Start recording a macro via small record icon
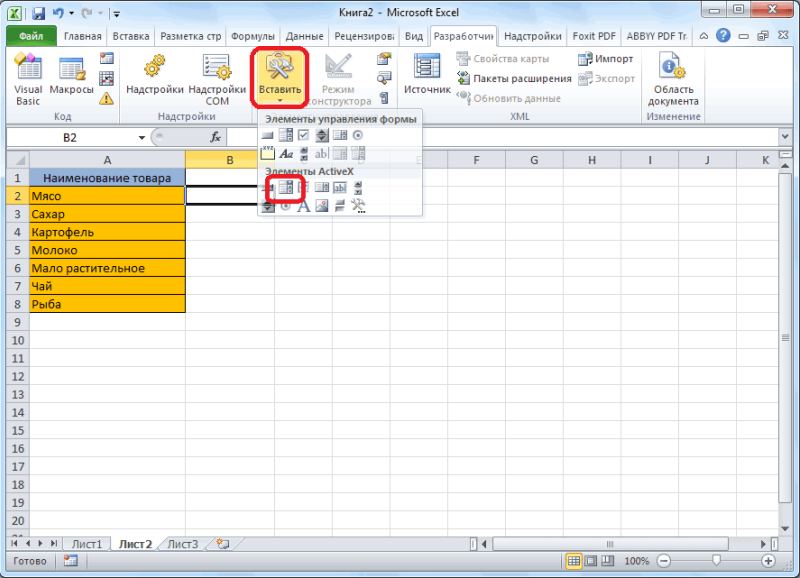 point(106,58)
